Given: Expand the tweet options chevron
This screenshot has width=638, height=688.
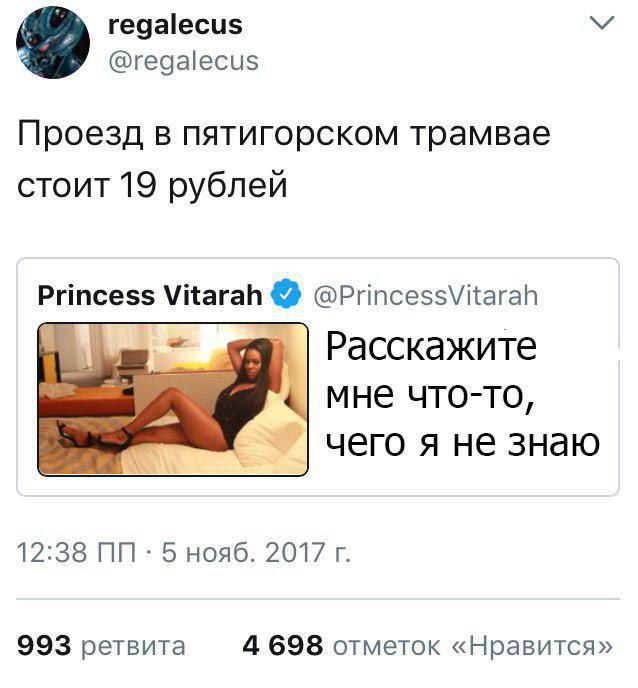Looking at the screenshot, I should tap(602, 23).
